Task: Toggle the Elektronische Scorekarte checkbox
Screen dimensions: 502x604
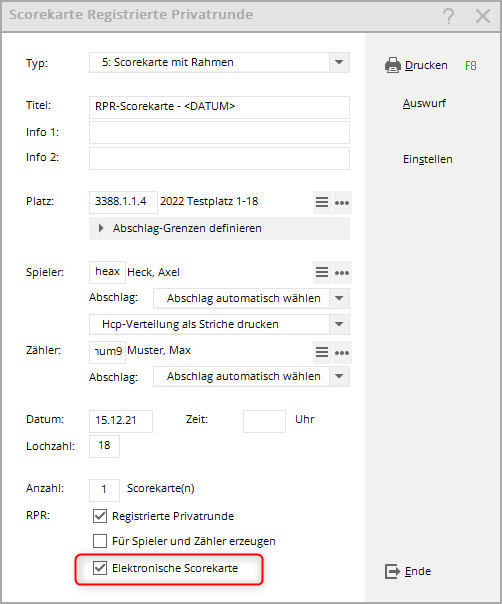Action: coord(100,568)
